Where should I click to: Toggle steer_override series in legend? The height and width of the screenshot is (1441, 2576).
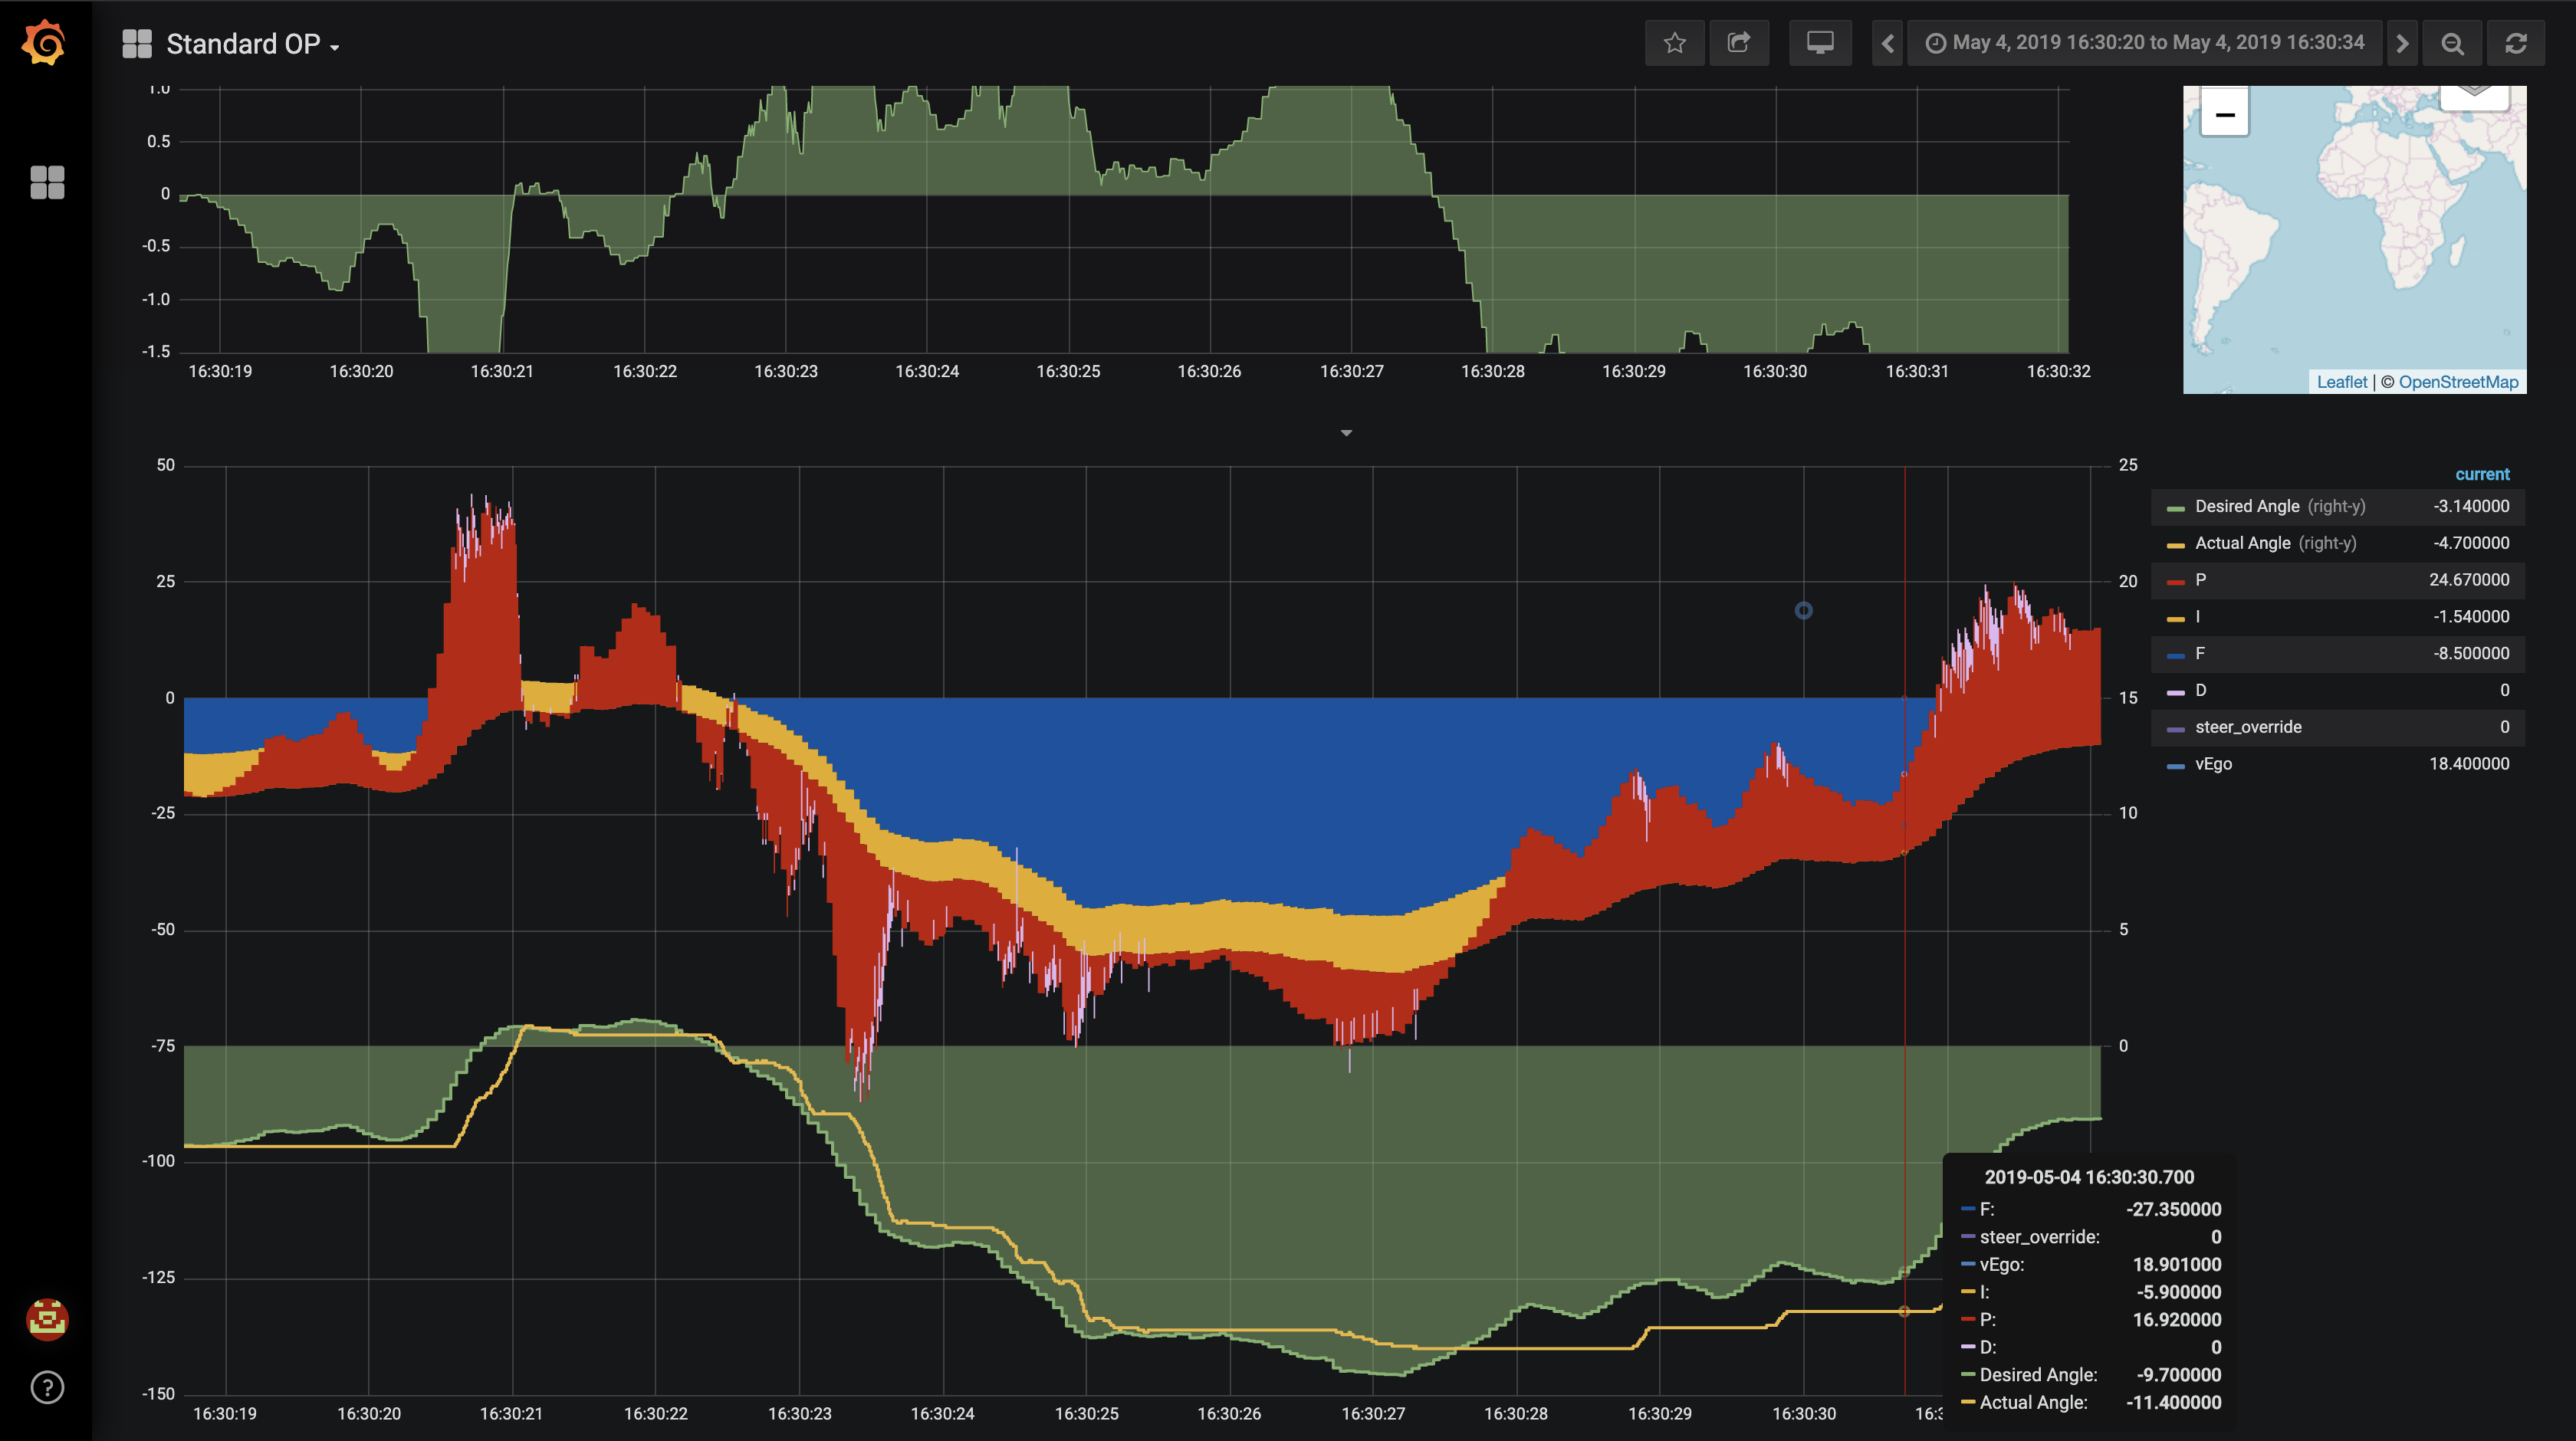[2248, 727]
